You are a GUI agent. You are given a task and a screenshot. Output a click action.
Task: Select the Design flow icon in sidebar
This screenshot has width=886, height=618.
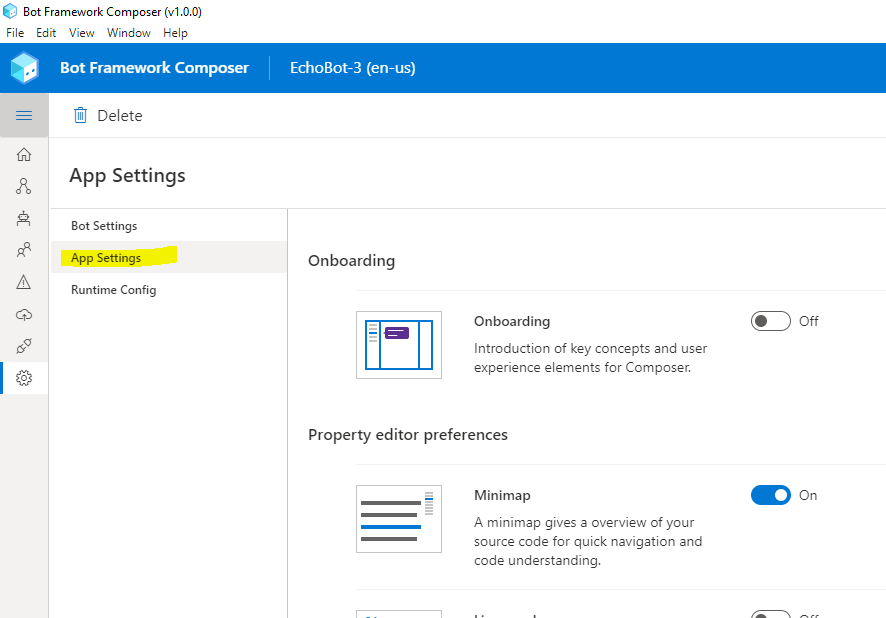coord(24,186)
